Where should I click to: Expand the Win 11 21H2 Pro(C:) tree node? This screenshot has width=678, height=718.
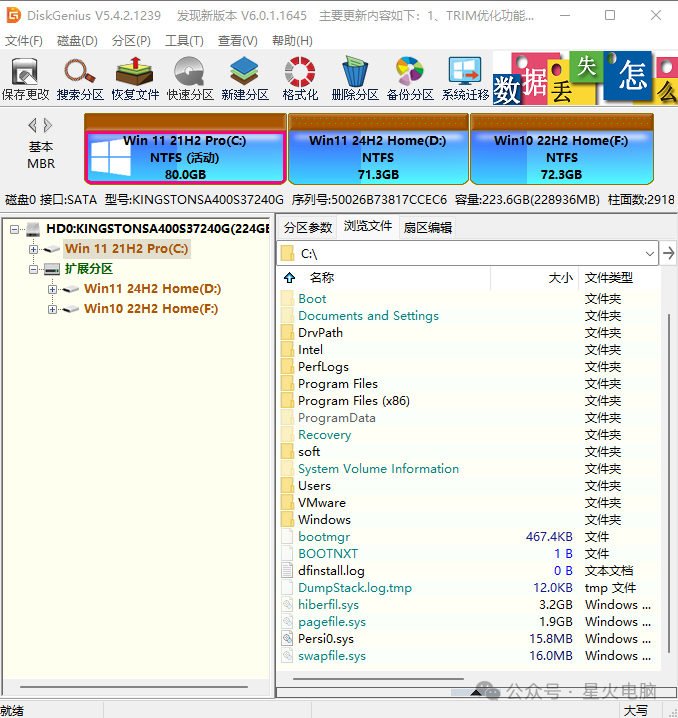(33, 249)
